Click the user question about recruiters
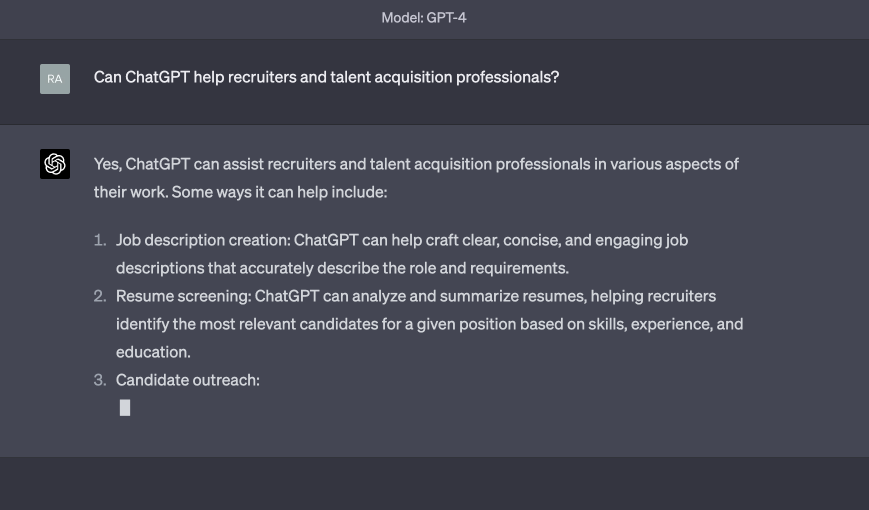This screenshot has height=510, width=869. (326, 77)
